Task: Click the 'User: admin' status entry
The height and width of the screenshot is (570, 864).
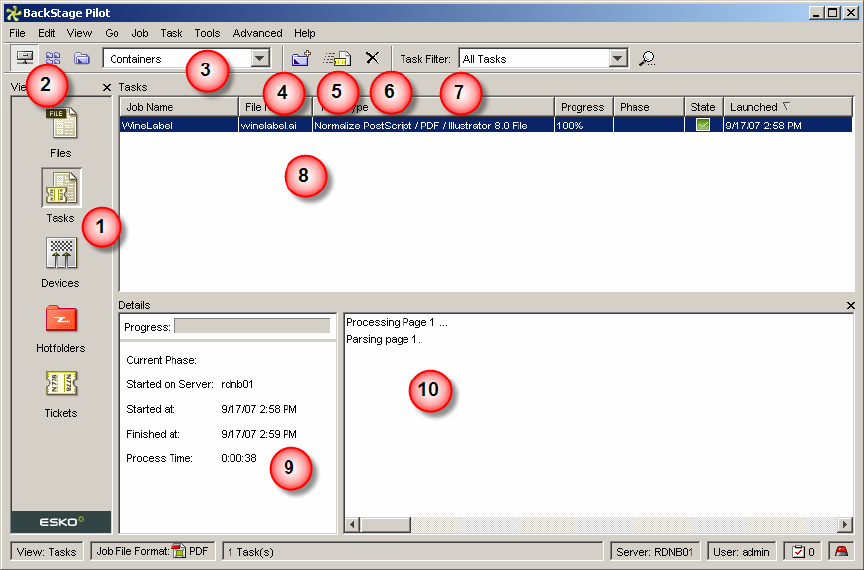Action: (x=741, y=551)
